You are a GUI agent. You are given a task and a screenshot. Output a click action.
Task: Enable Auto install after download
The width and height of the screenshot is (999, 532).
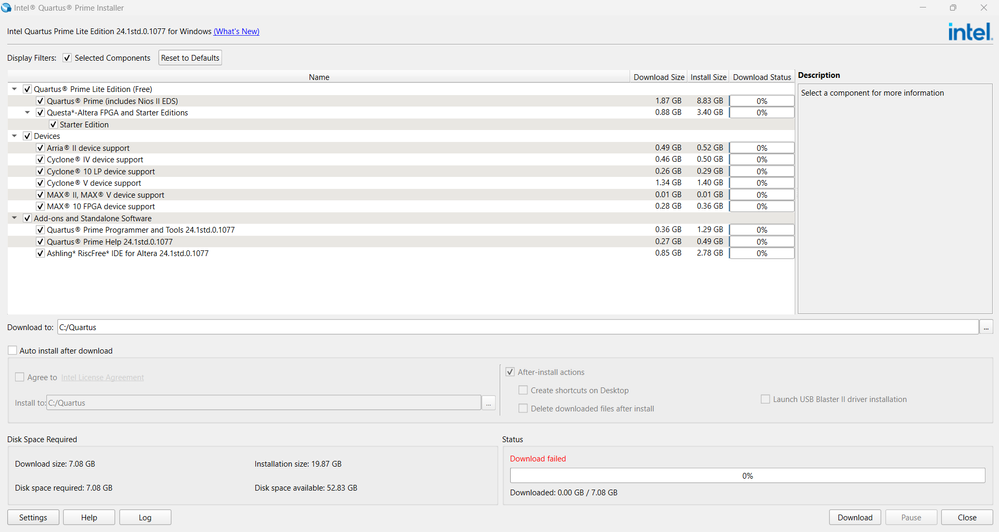pyautogui.click(x=12, y=350)
